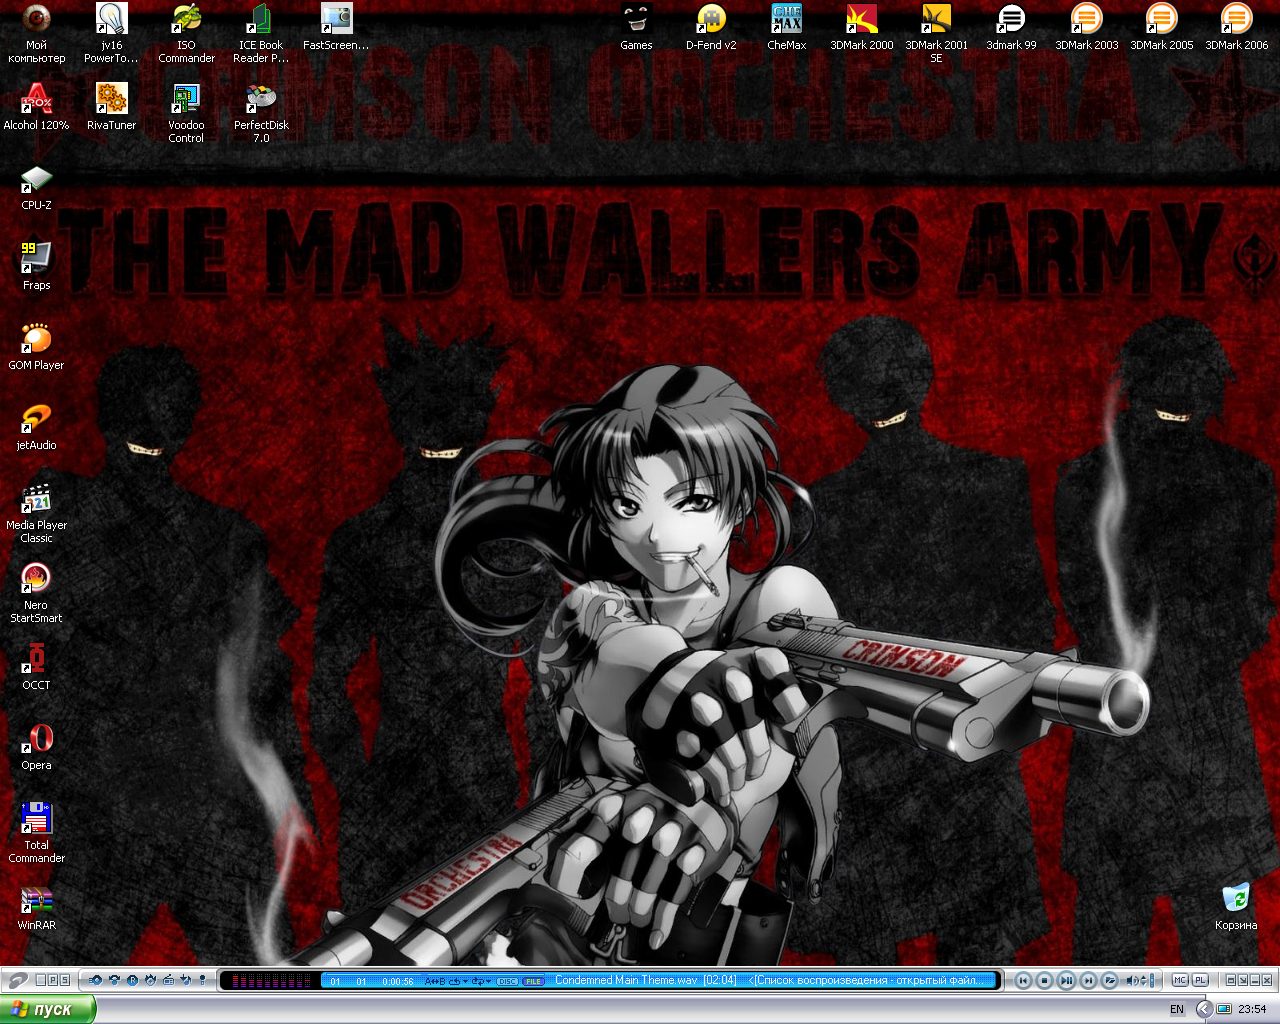Image resolution: width=1280 pixels, height=1024 pixels.
Task: Click the open file button in jetAudio
Action: coord(1110,980)
